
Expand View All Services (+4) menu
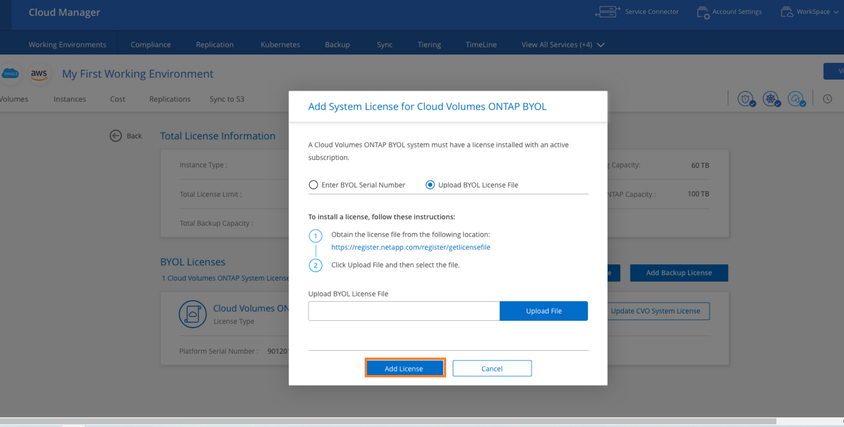(562, 45)
